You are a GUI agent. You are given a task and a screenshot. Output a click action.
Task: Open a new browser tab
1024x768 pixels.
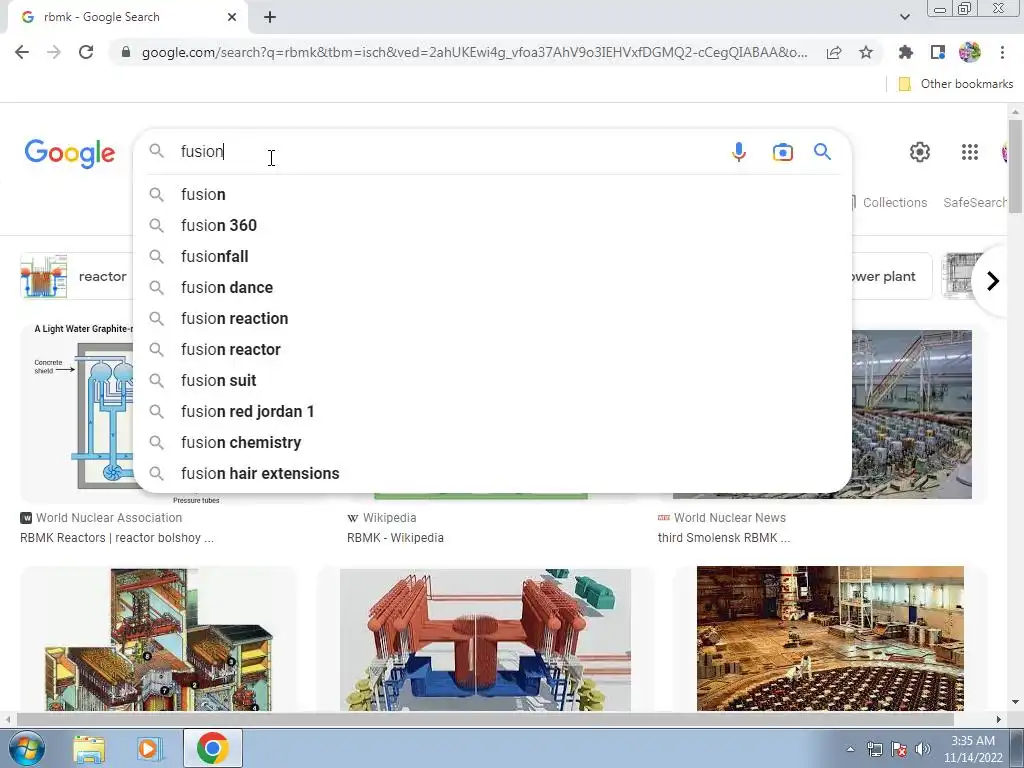click(270, 17)
